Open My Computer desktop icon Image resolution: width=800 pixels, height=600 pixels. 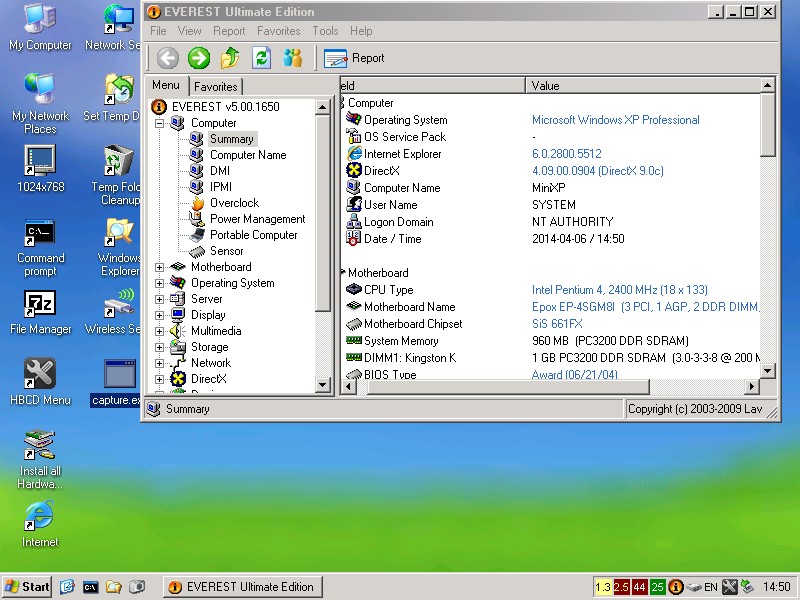(40, 28)
